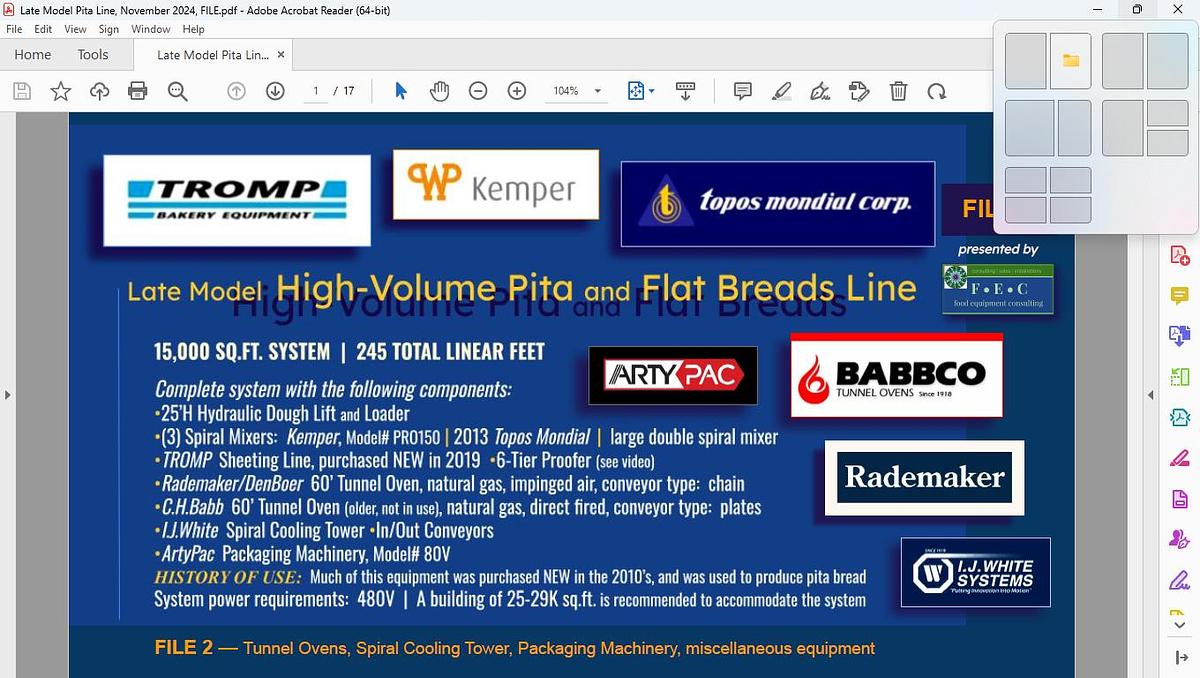This screenshot has width=1200, height=678.
Task: Open Create PDF tool in right sidebar
Action: (x=1180, y=254)
